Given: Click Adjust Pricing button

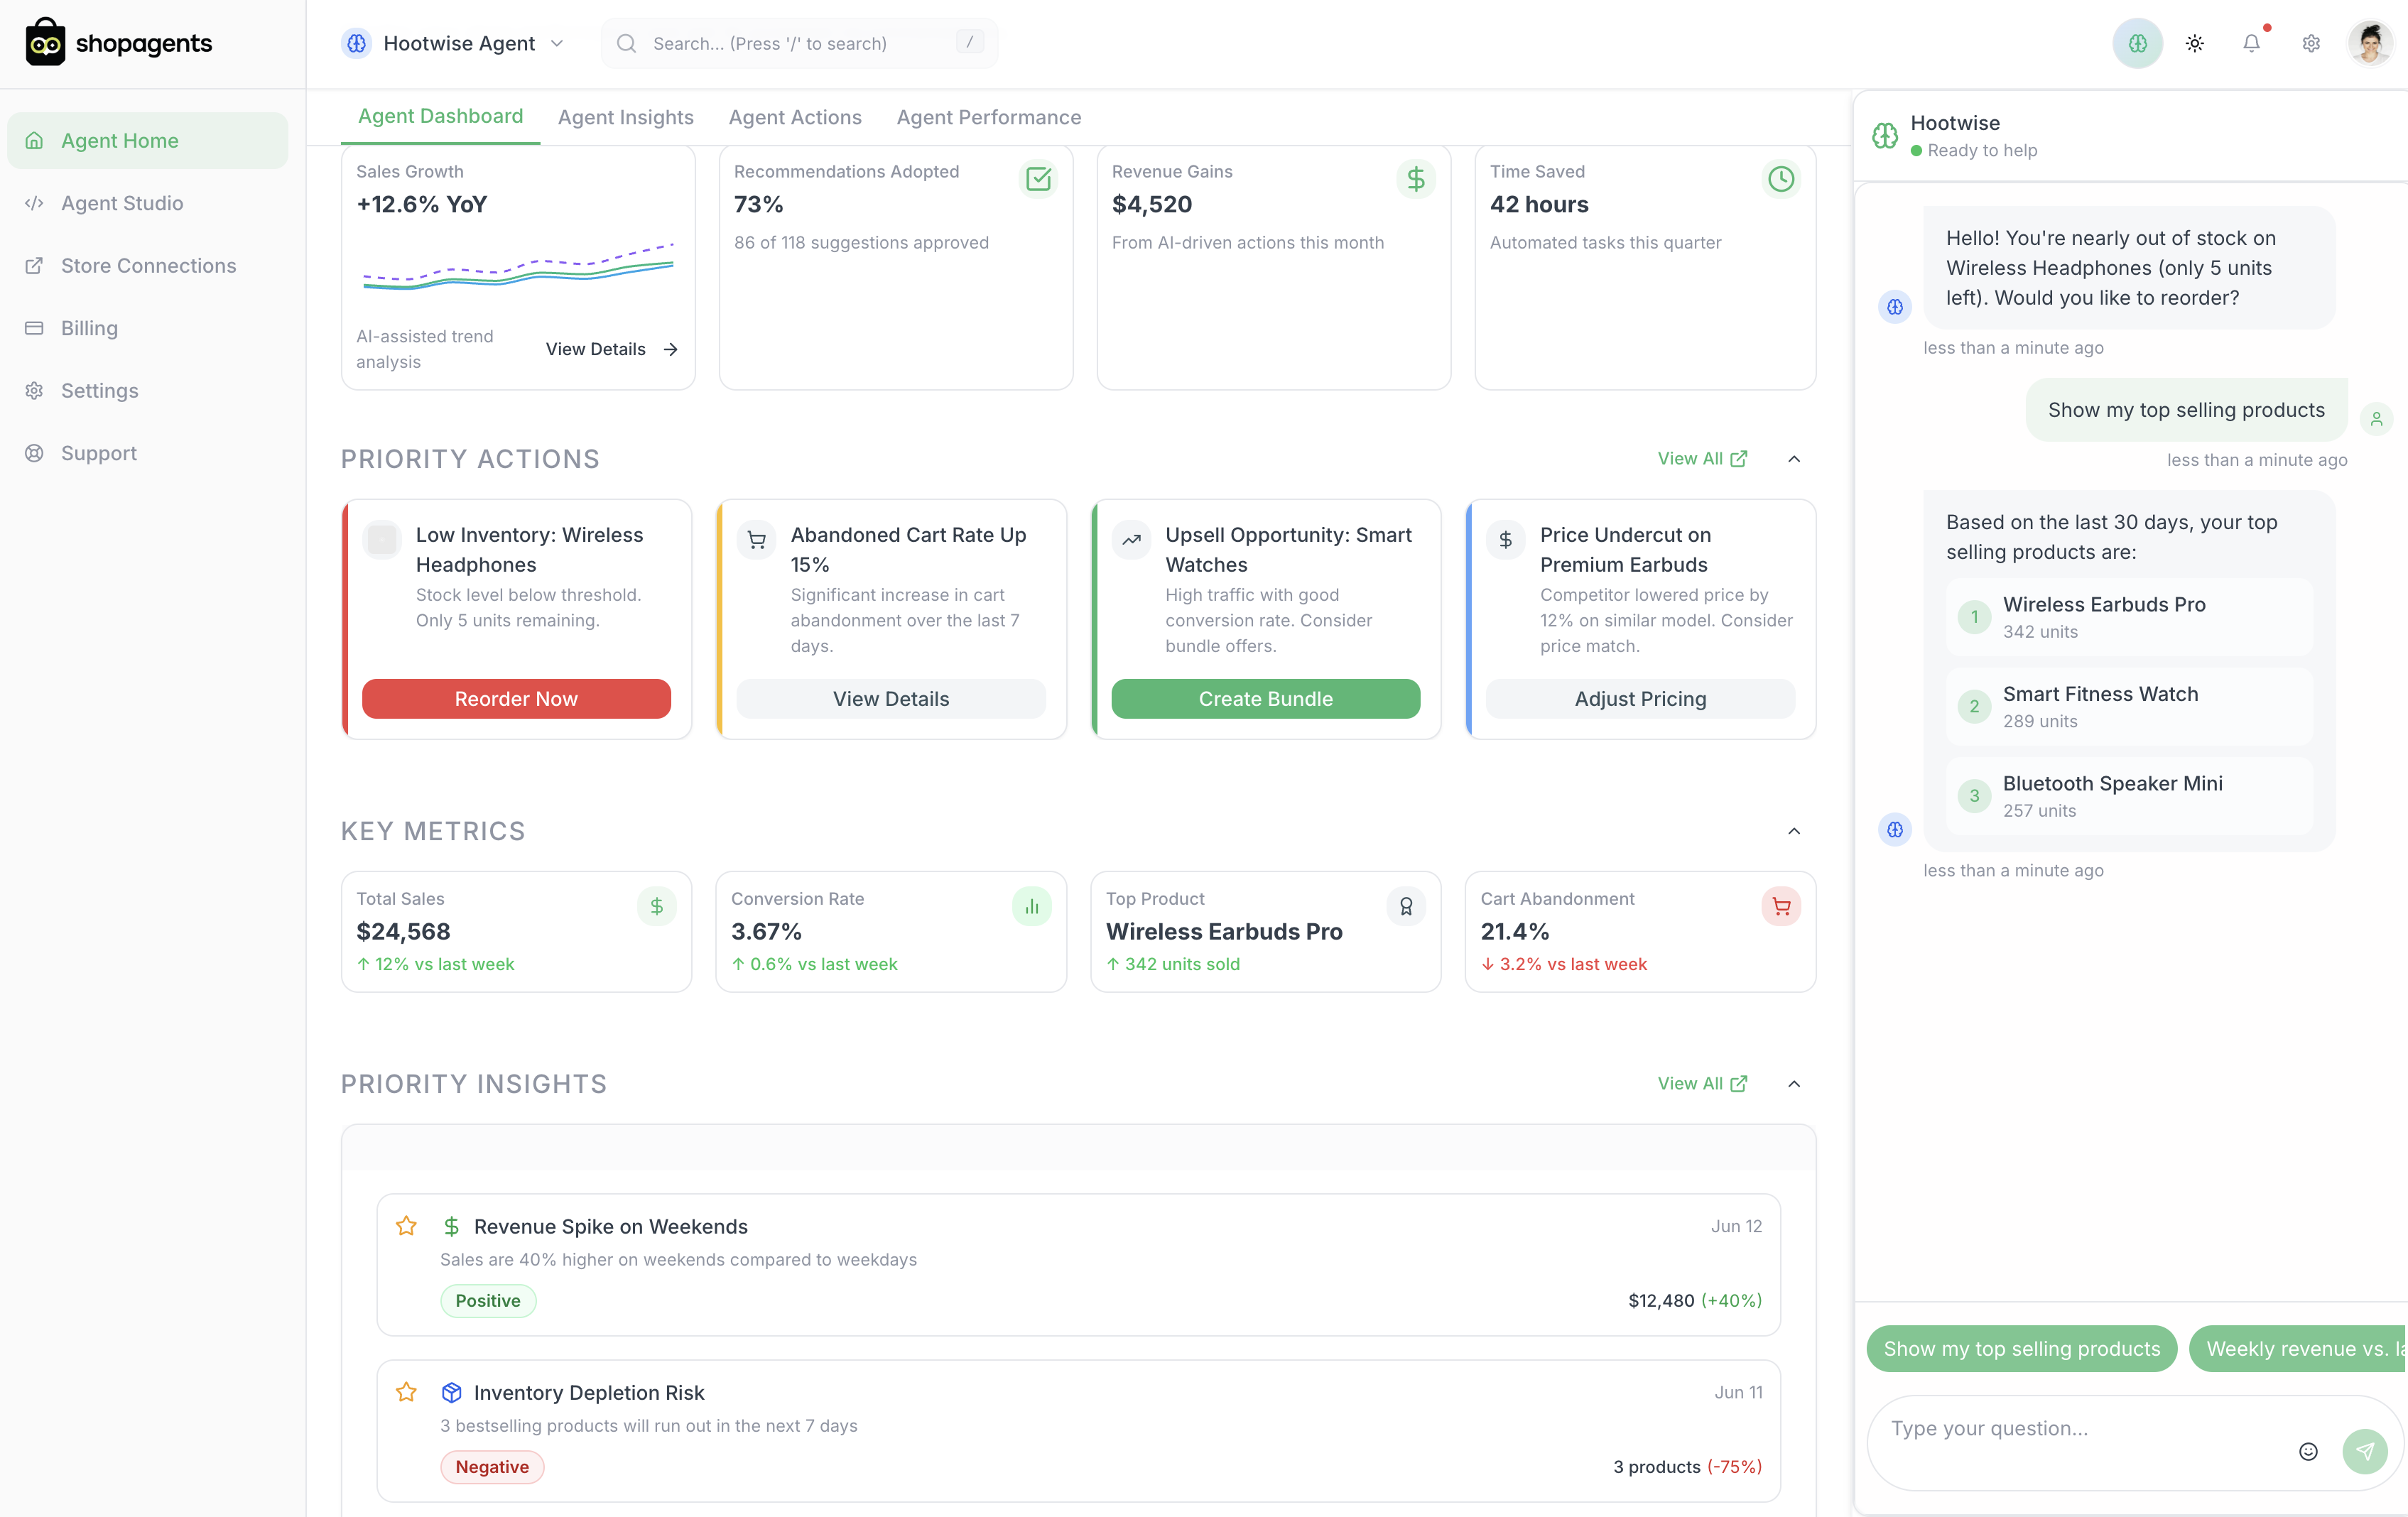Looking at the screenshot, I should [x=1640, y=699].
